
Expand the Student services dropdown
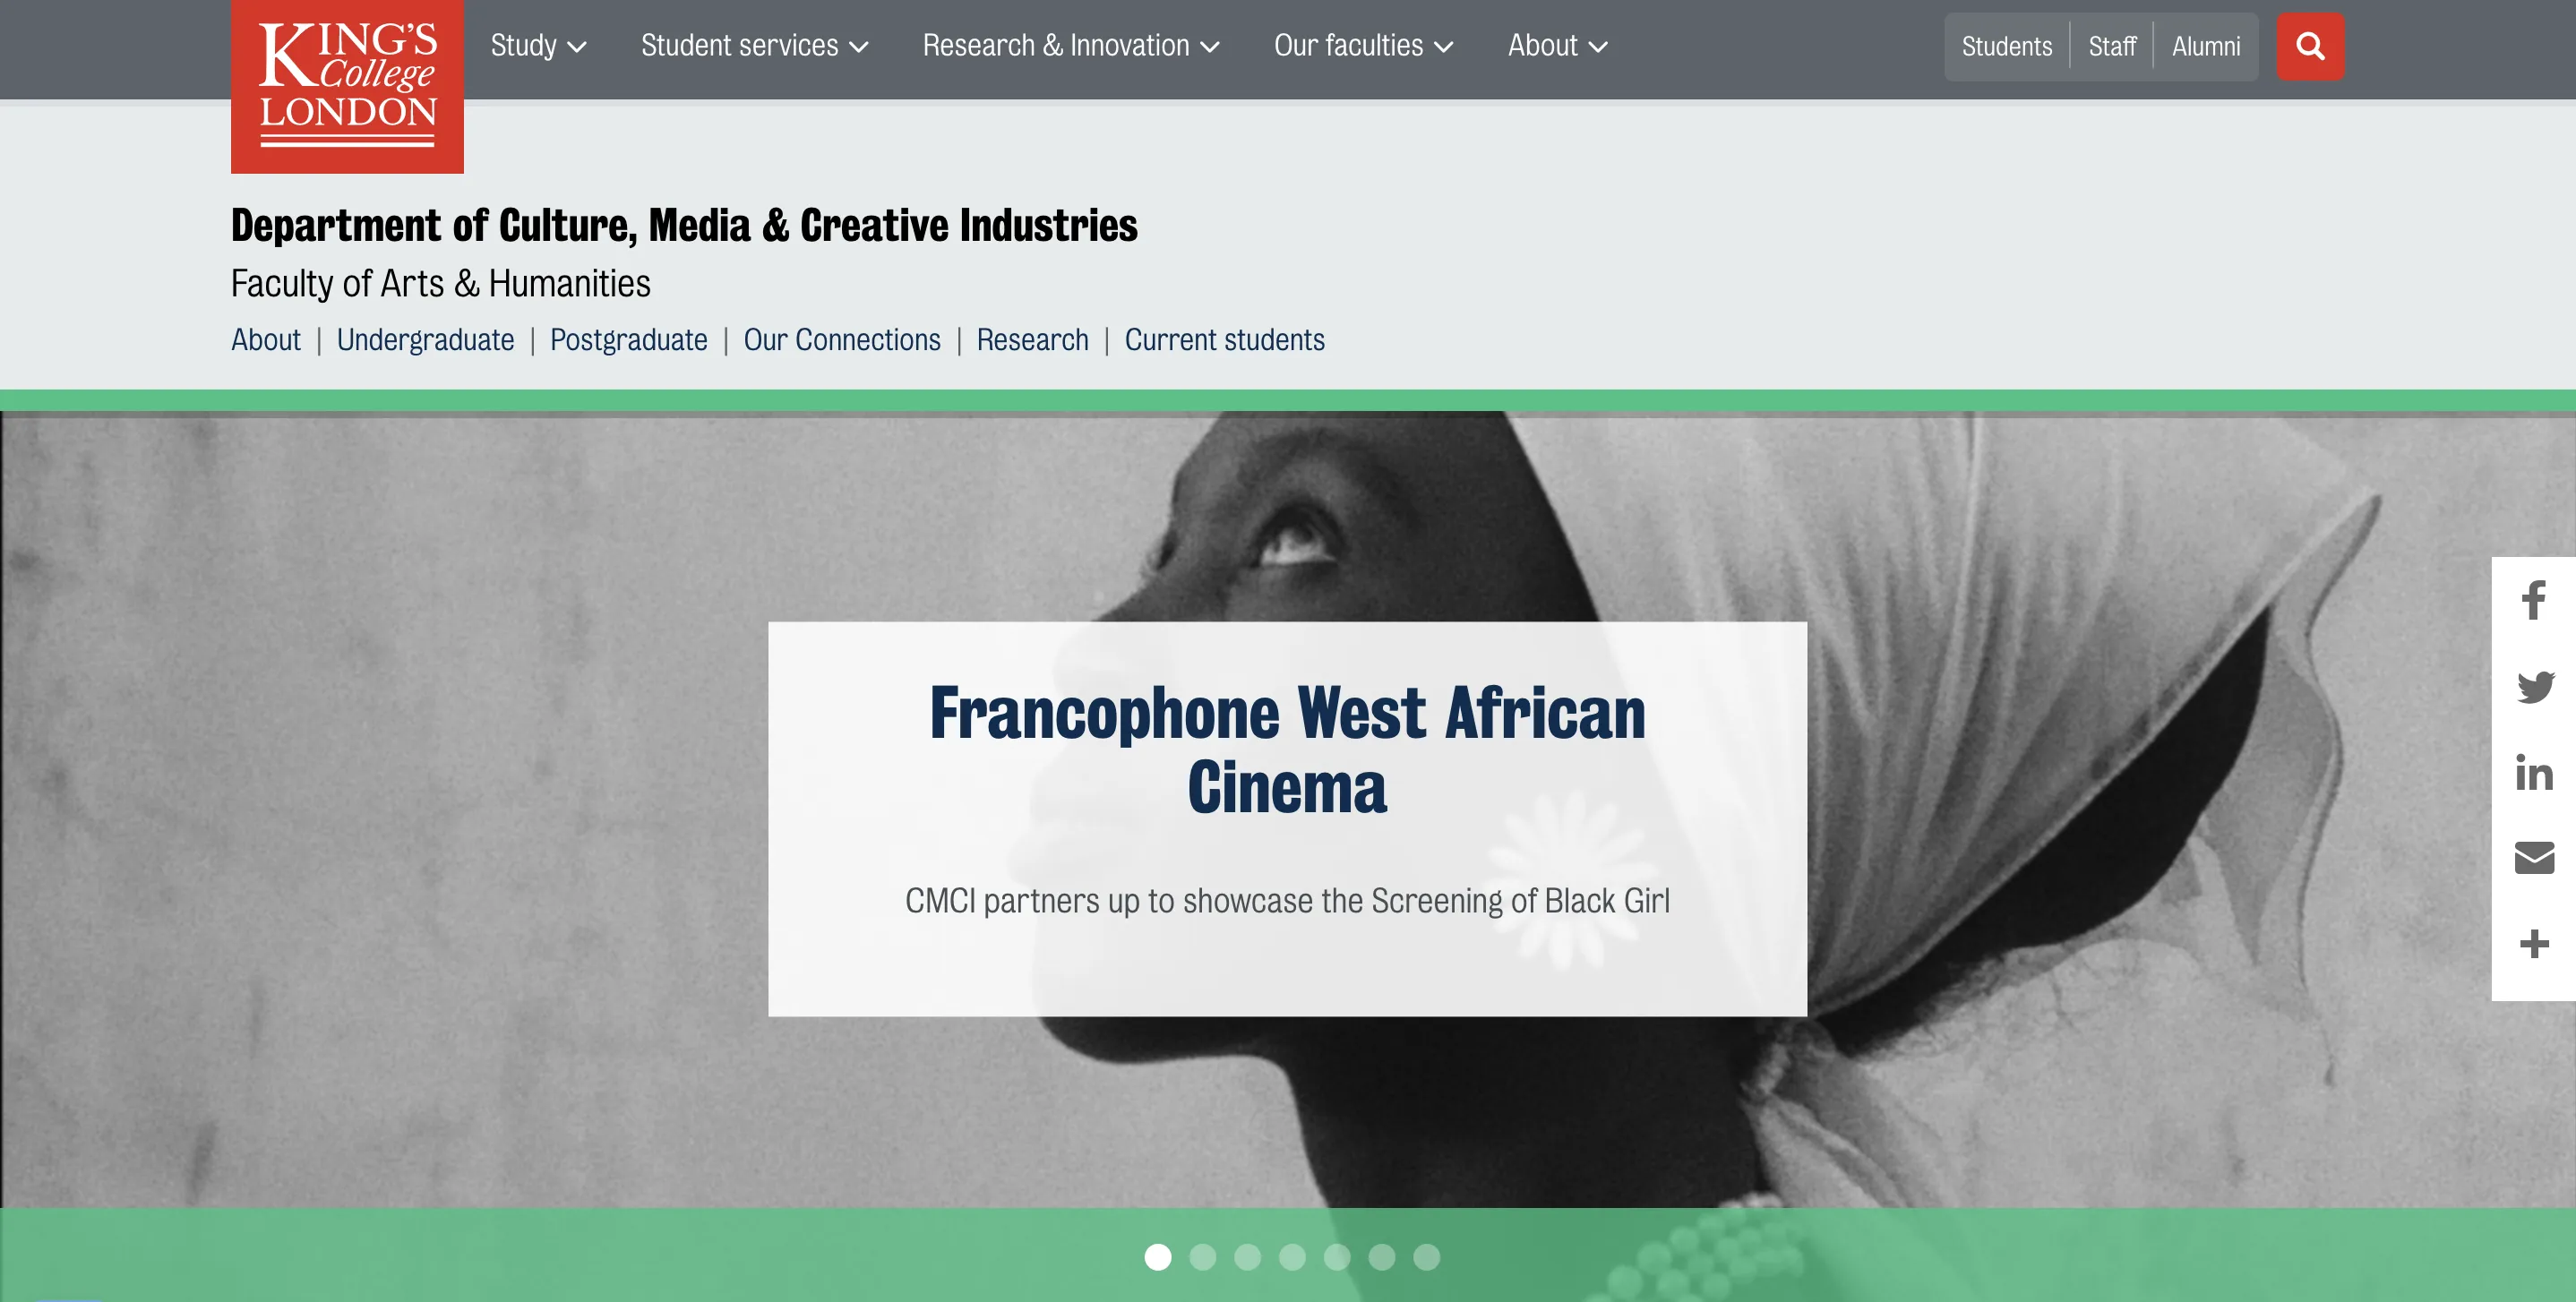pyautogui.click(x=754, y=46)
